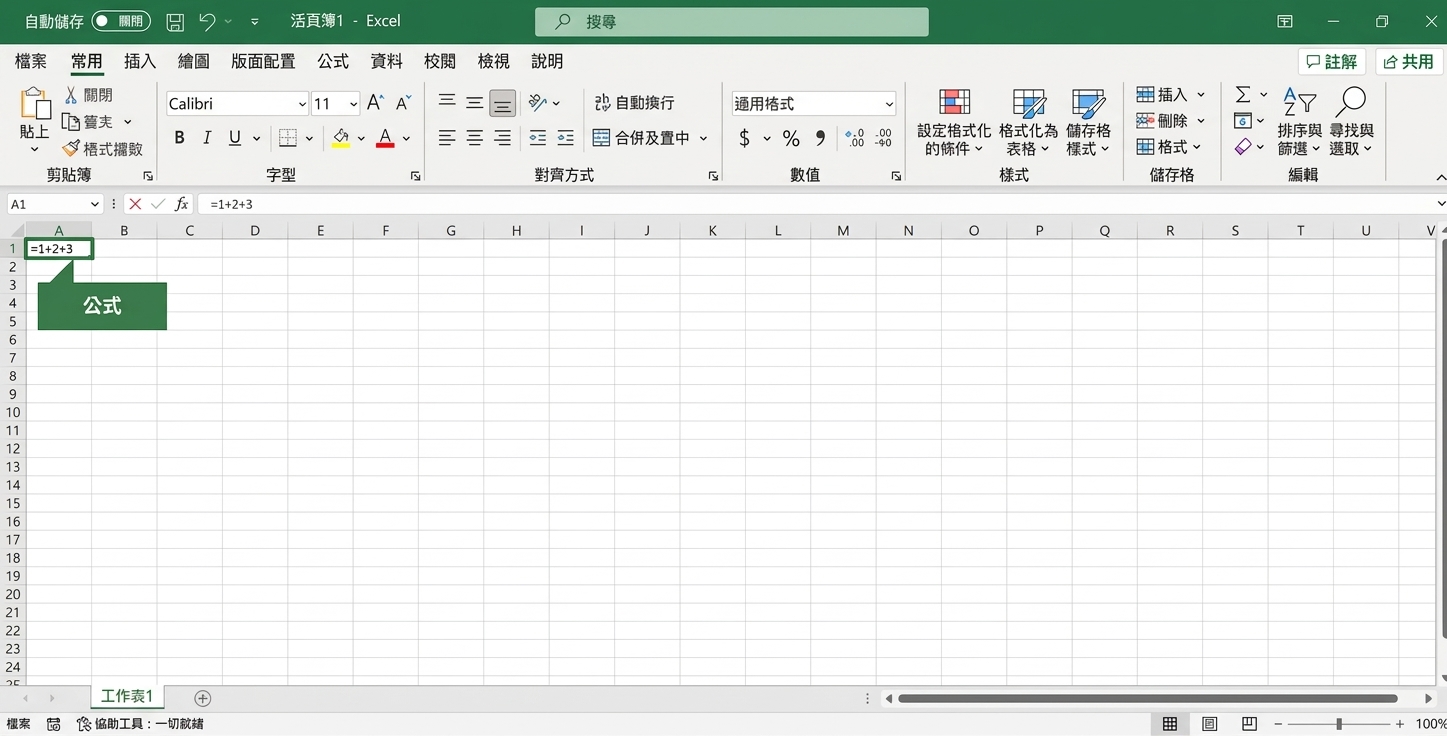Open the 檔案 (File) tab

coord(31,61)
